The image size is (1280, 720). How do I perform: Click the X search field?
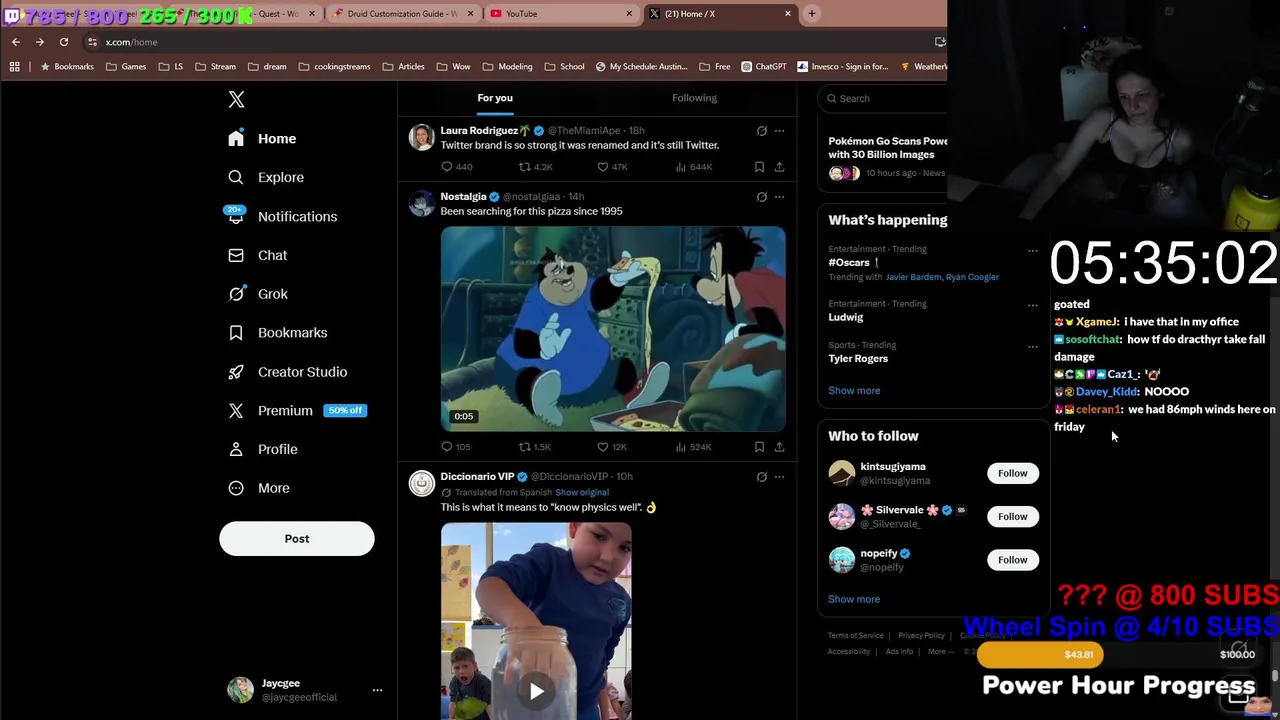coord(882,98)
